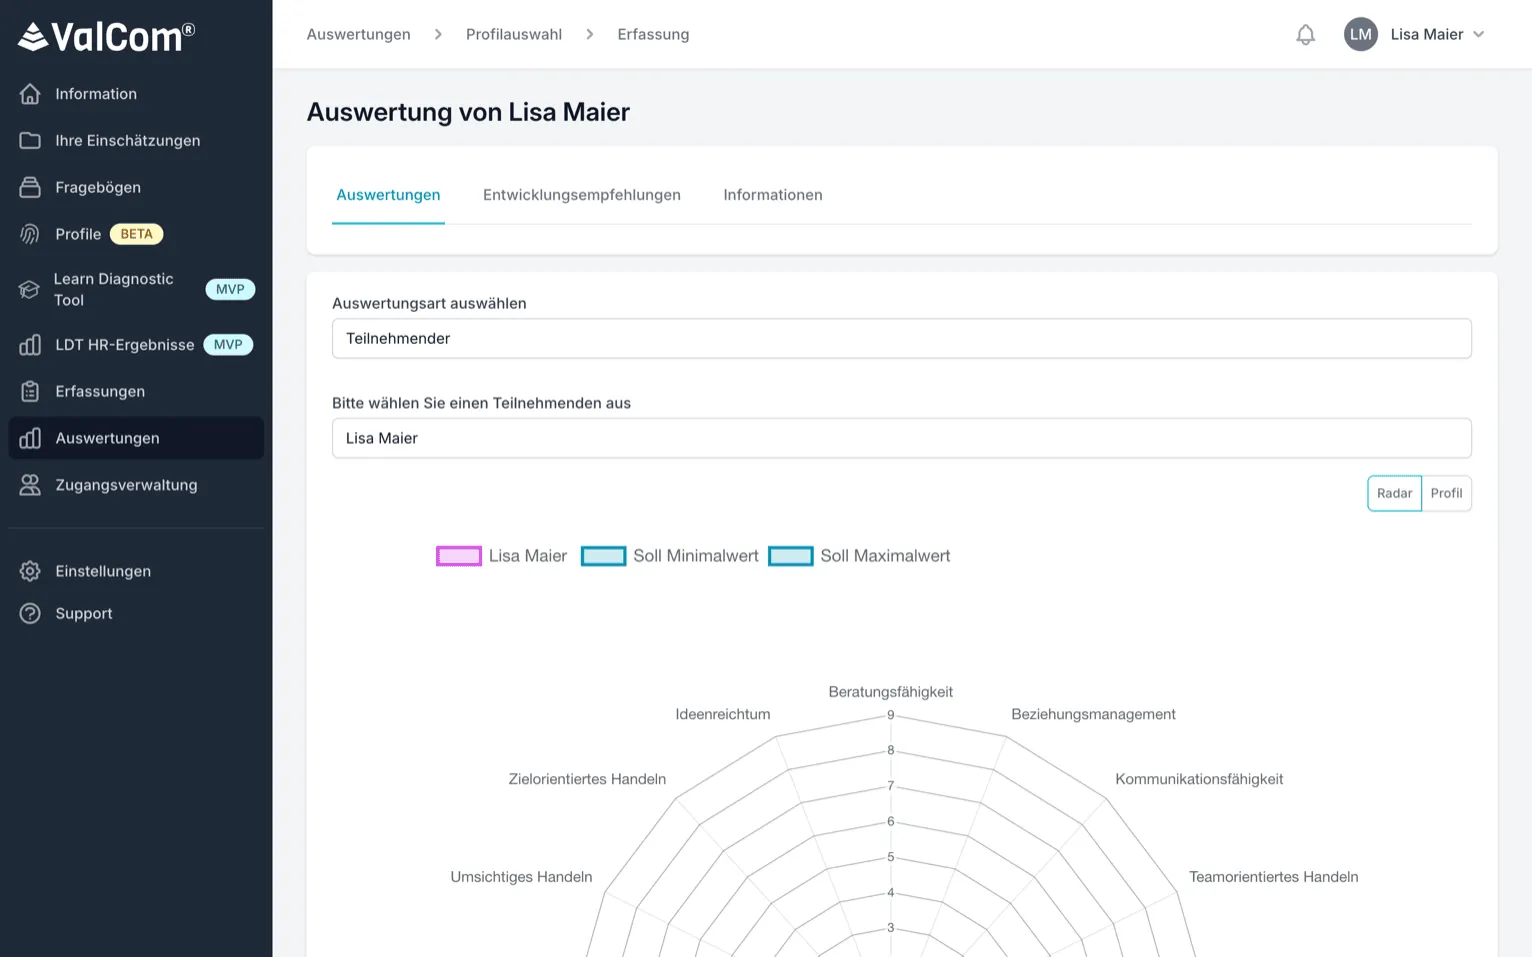Toggle the Lisa Maier legend swatch
This screenshot has height=957, width=1532.
(x=459, y=556)
